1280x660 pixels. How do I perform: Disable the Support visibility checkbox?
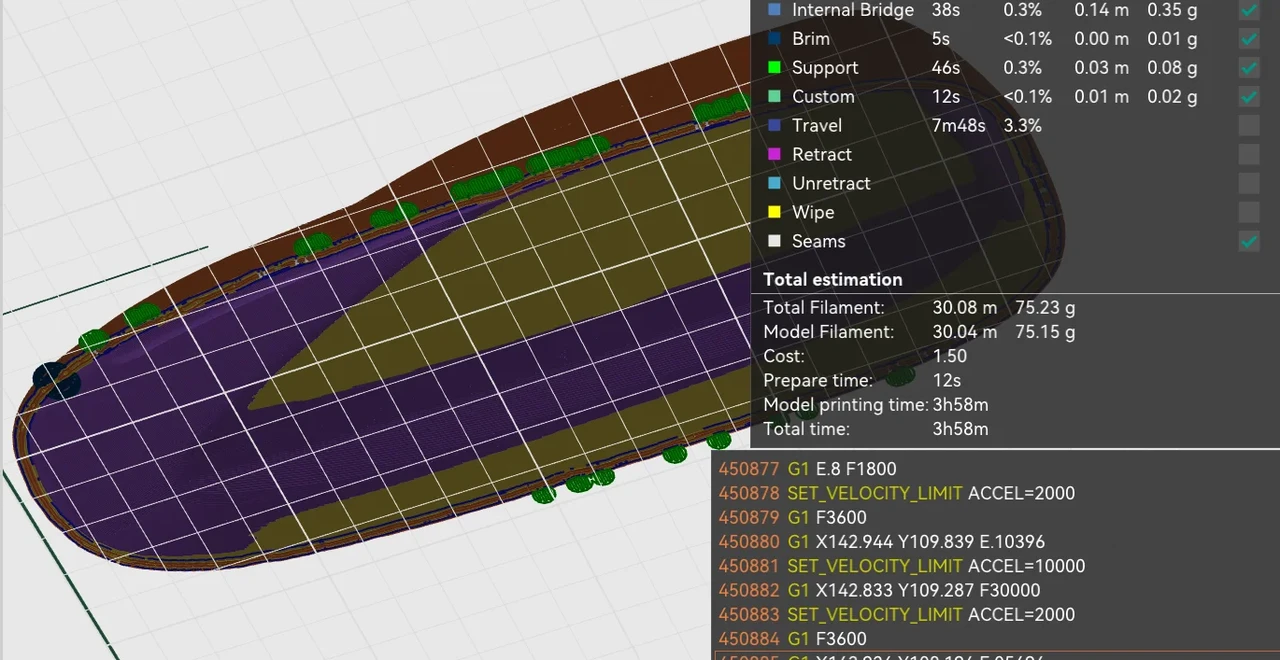(x=1249, y=68)
